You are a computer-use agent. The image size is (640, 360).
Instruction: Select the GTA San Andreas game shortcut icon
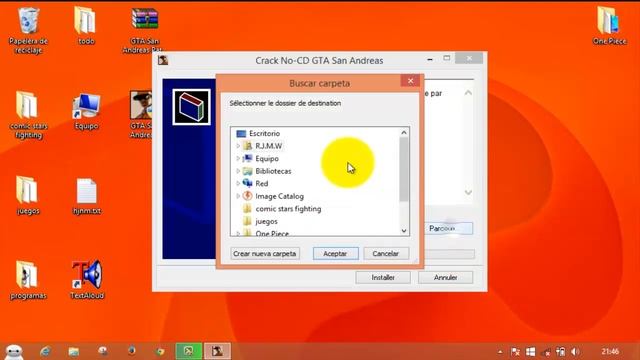click(141, 115)
